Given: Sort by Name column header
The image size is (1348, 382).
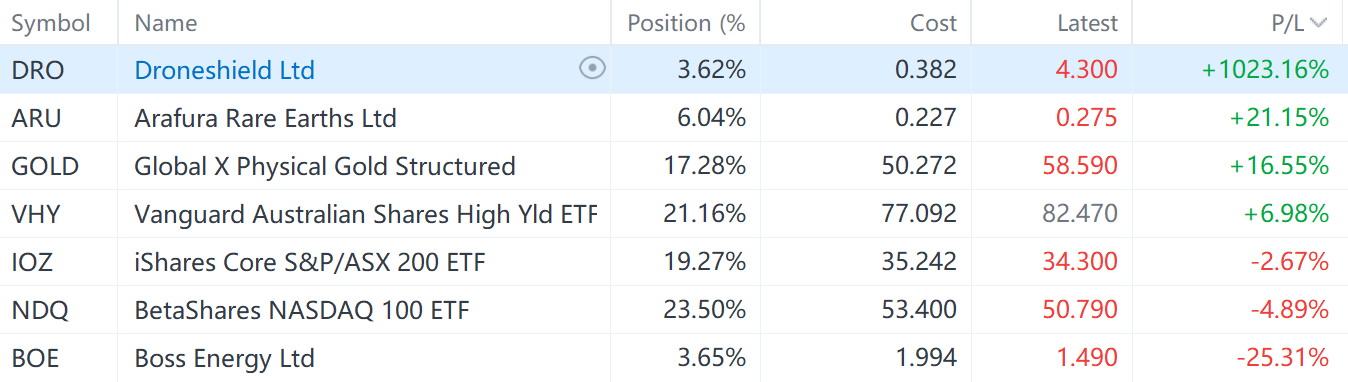Looking at the screenshot, I should 166,23.
